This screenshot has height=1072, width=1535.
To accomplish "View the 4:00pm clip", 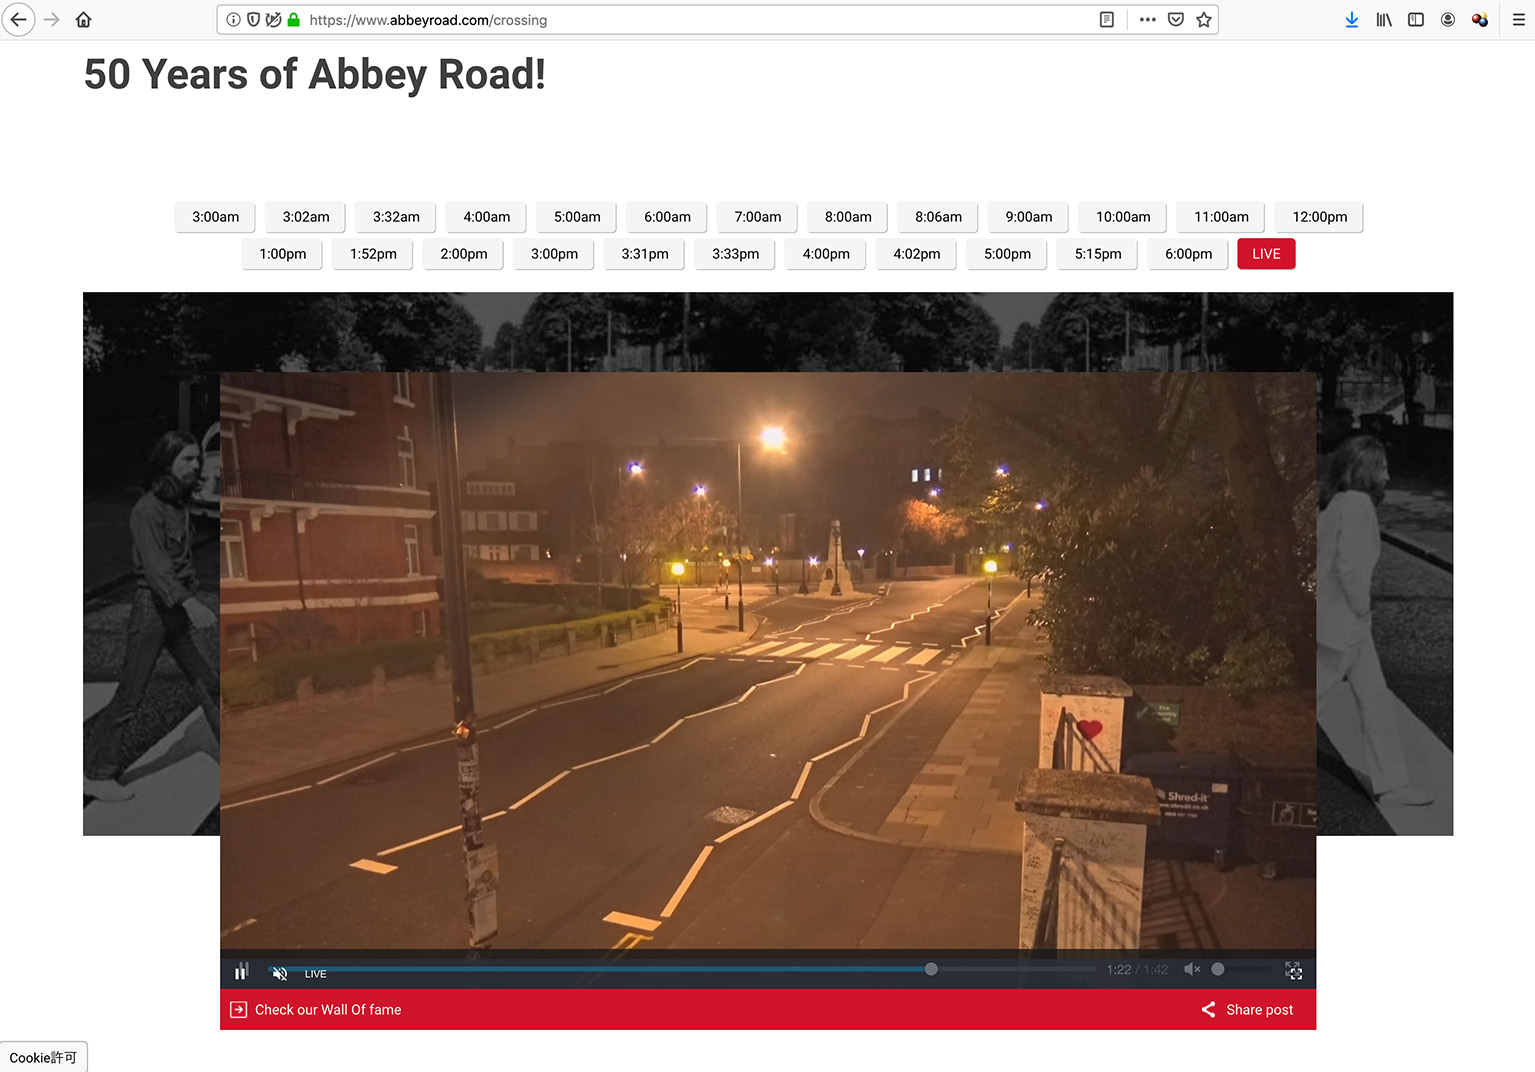I will pyautogui.click(x=826, y=254).
